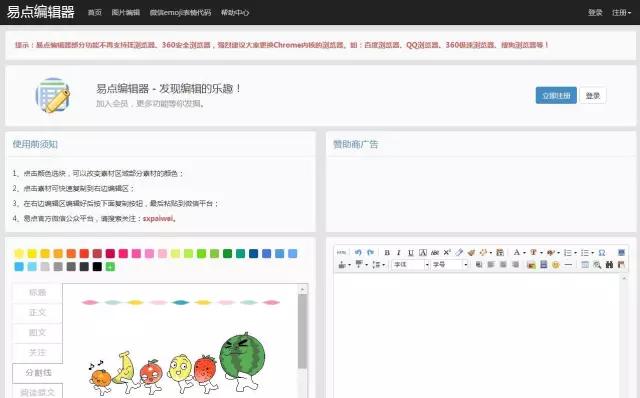
Task: Click the undo arrow icon
Action: tap(358, 253)
